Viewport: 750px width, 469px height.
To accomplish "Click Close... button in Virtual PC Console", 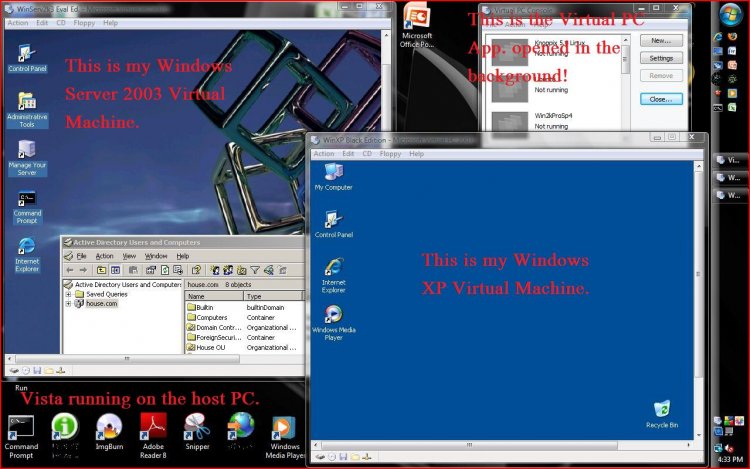I will (661, 99).
